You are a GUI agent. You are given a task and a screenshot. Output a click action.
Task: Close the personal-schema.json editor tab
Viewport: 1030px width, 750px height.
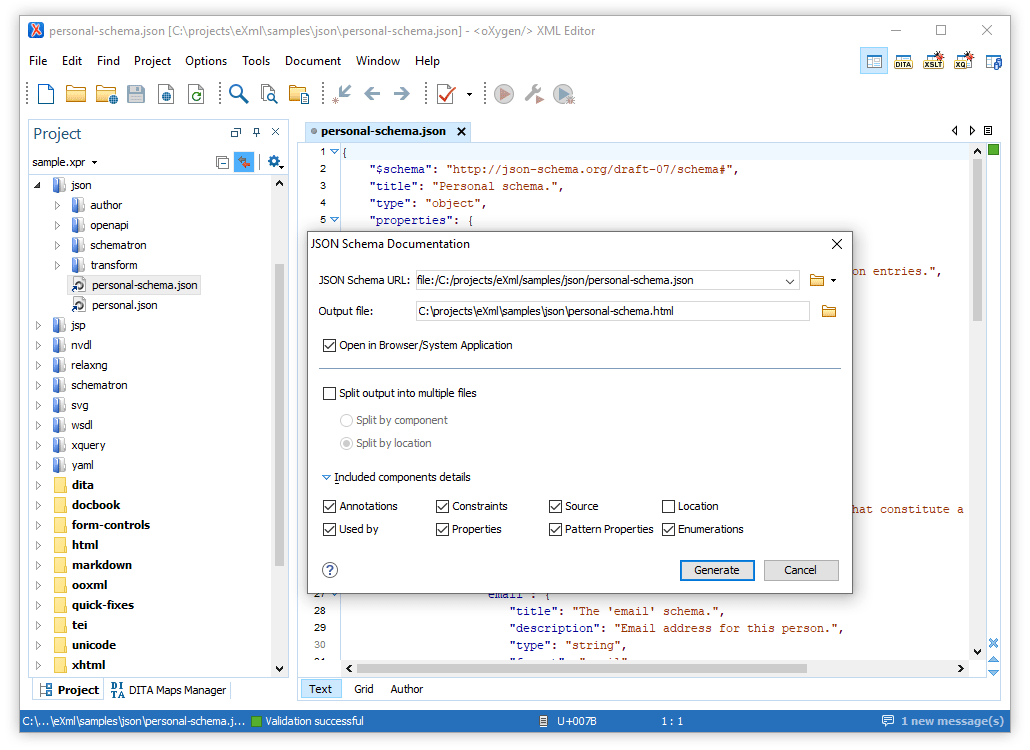[x=462, y=131]
